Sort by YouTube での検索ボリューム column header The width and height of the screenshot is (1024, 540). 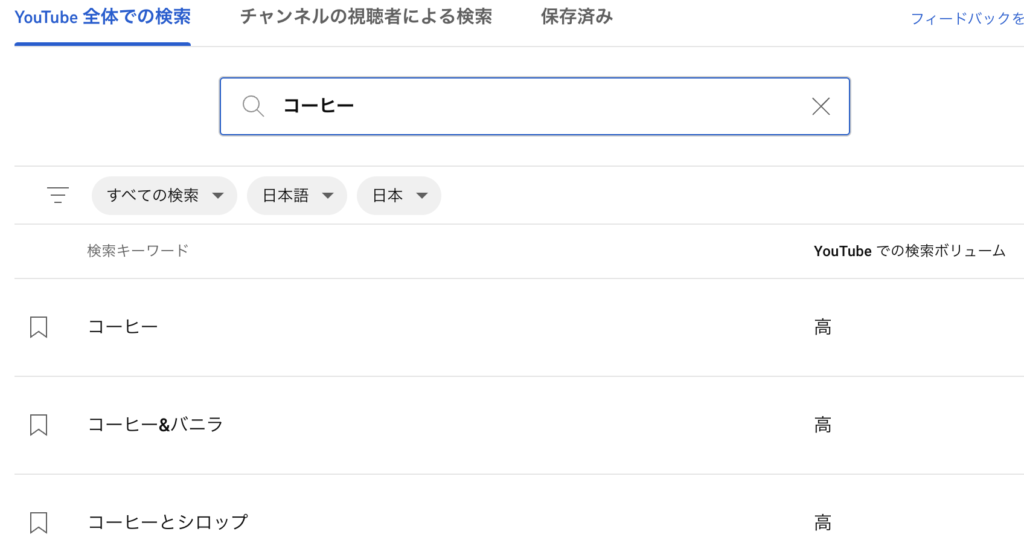(x=909, y=251)
